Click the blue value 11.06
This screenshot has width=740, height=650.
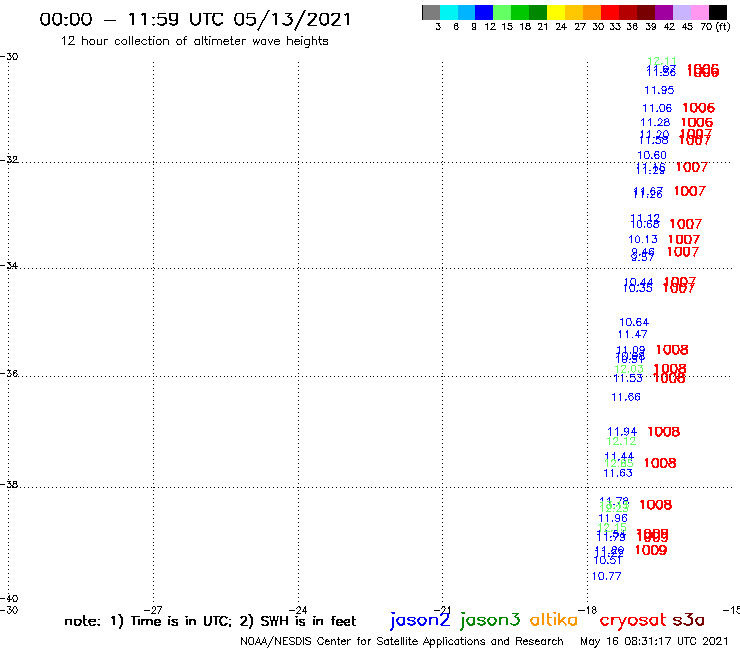pyautogui.click(x=657, y=108)
